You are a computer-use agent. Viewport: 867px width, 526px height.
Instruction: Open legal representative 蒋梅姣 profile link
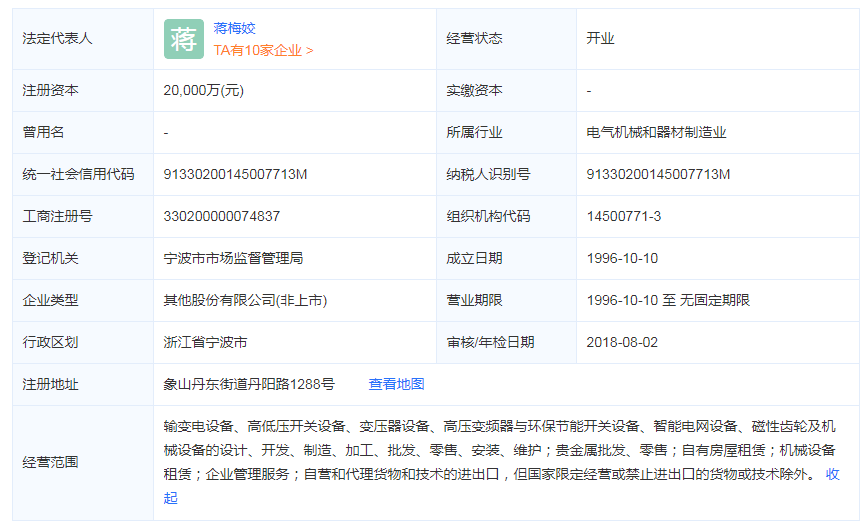click(235, 28)
